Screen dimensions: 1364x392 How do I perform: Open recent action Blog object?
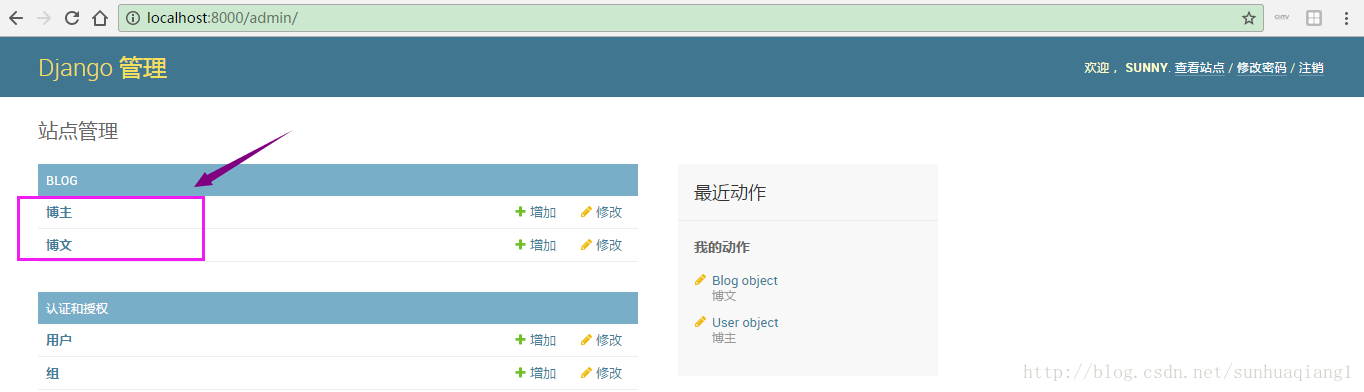(744, 281)
